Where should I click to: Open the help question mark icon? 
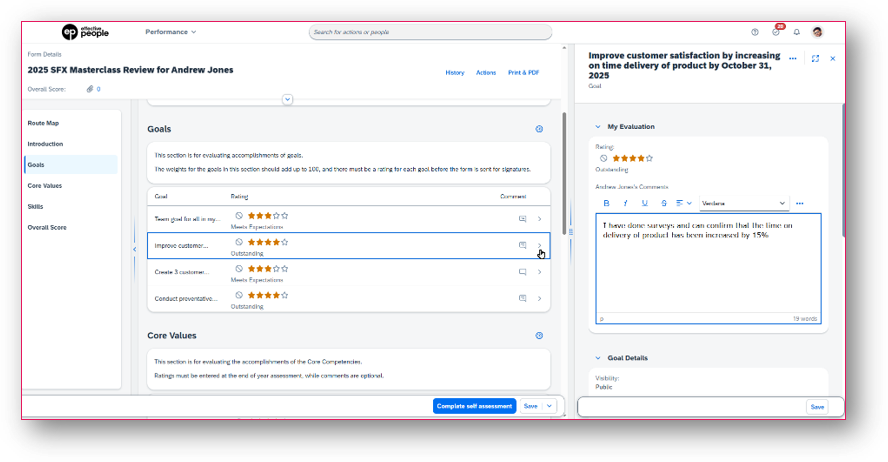(755, 32)
